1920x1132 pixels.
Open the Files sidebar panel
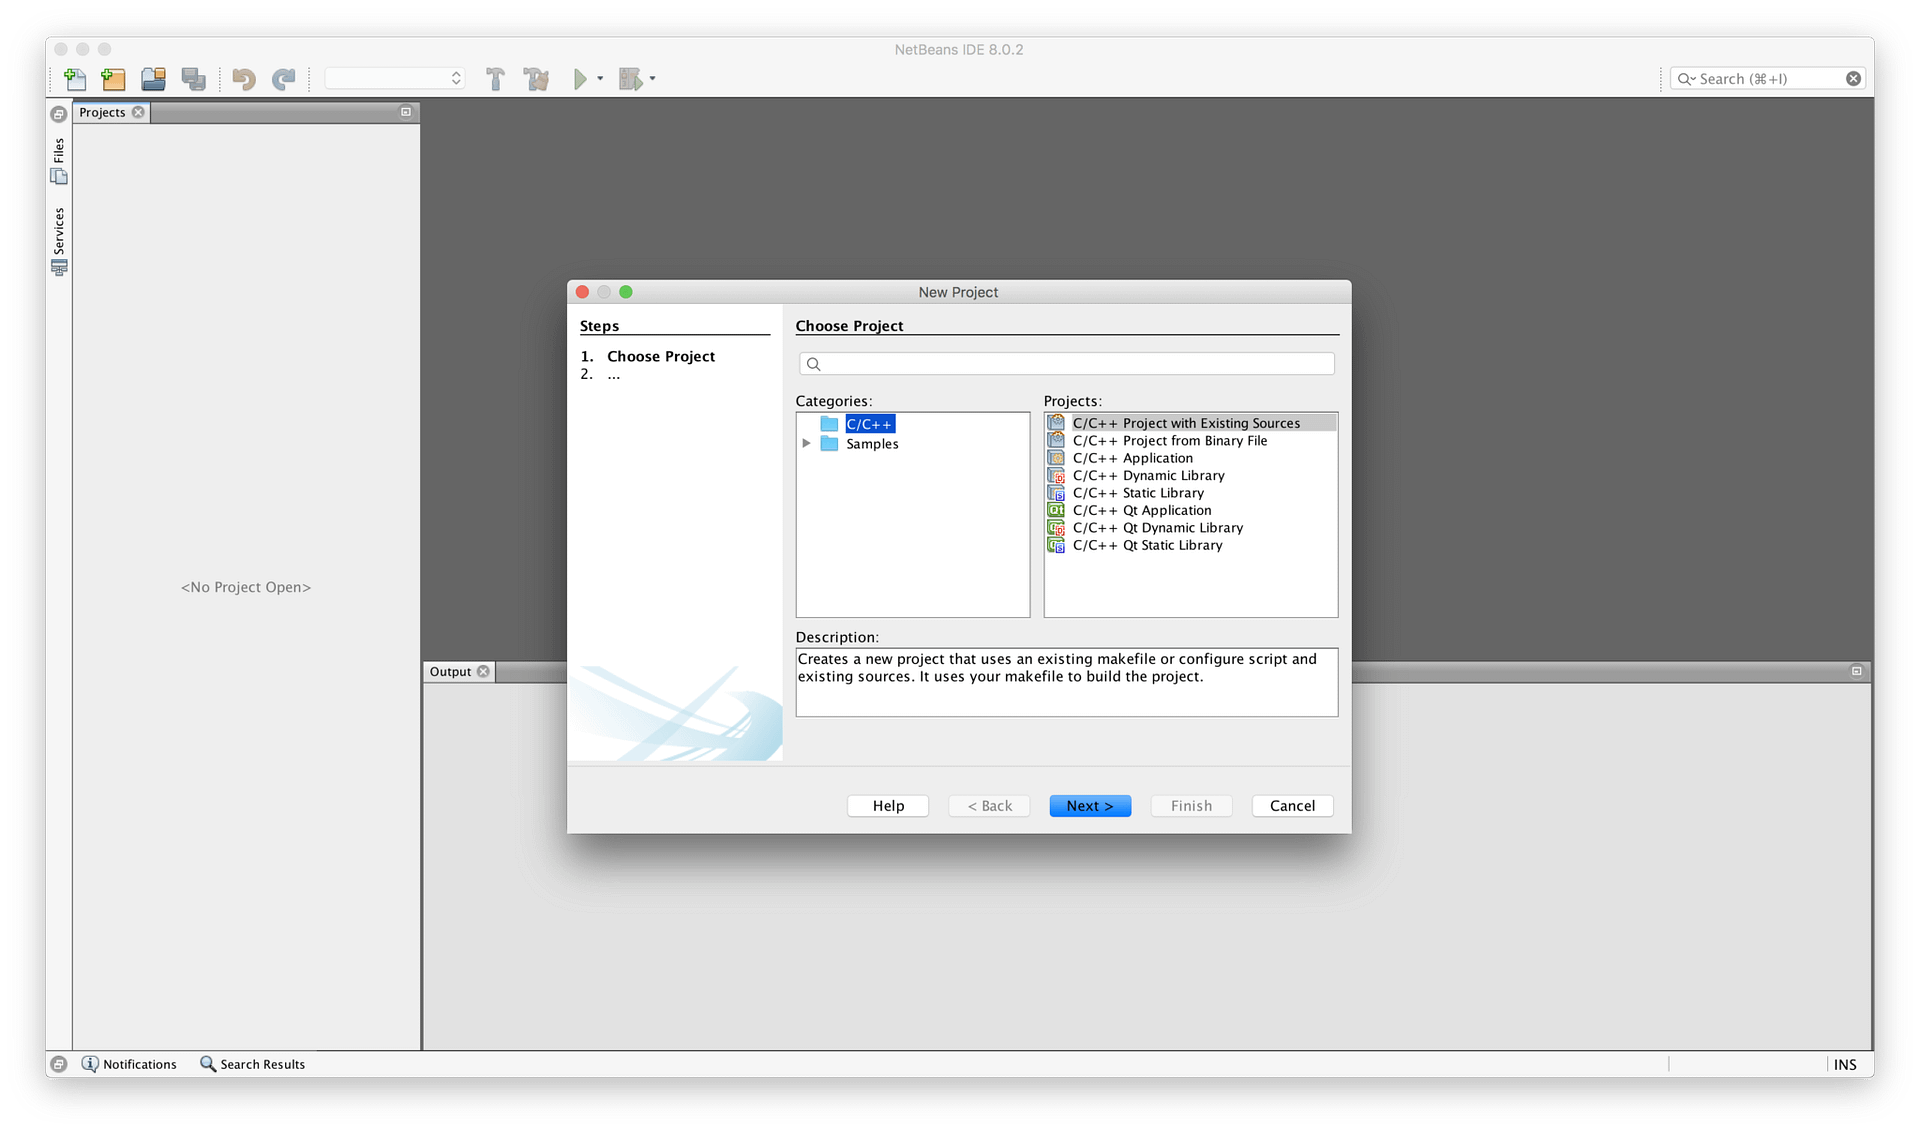pyautogui.click(x=59, y=160)
